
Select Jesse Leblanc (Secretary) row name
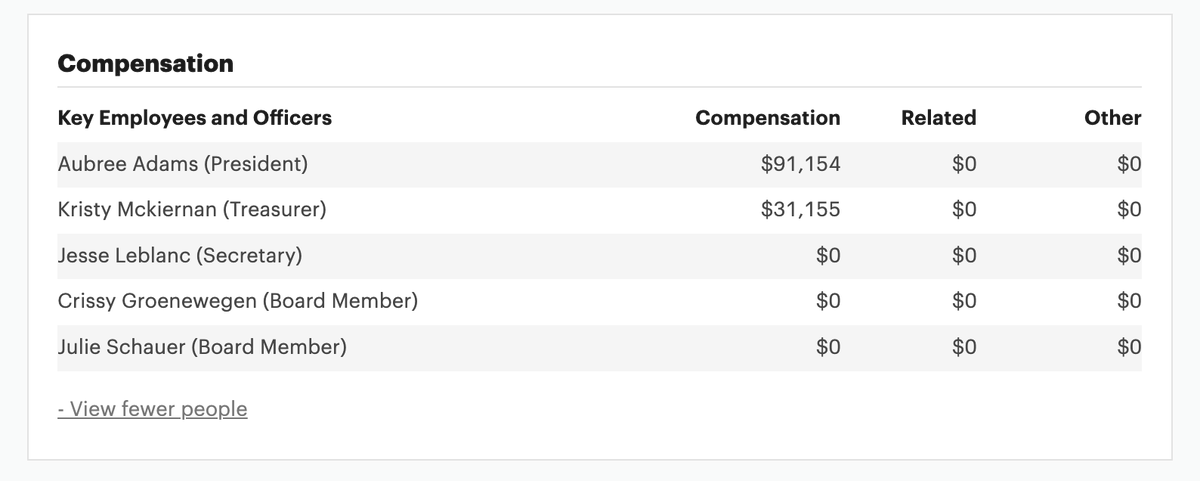coord(180,256)
